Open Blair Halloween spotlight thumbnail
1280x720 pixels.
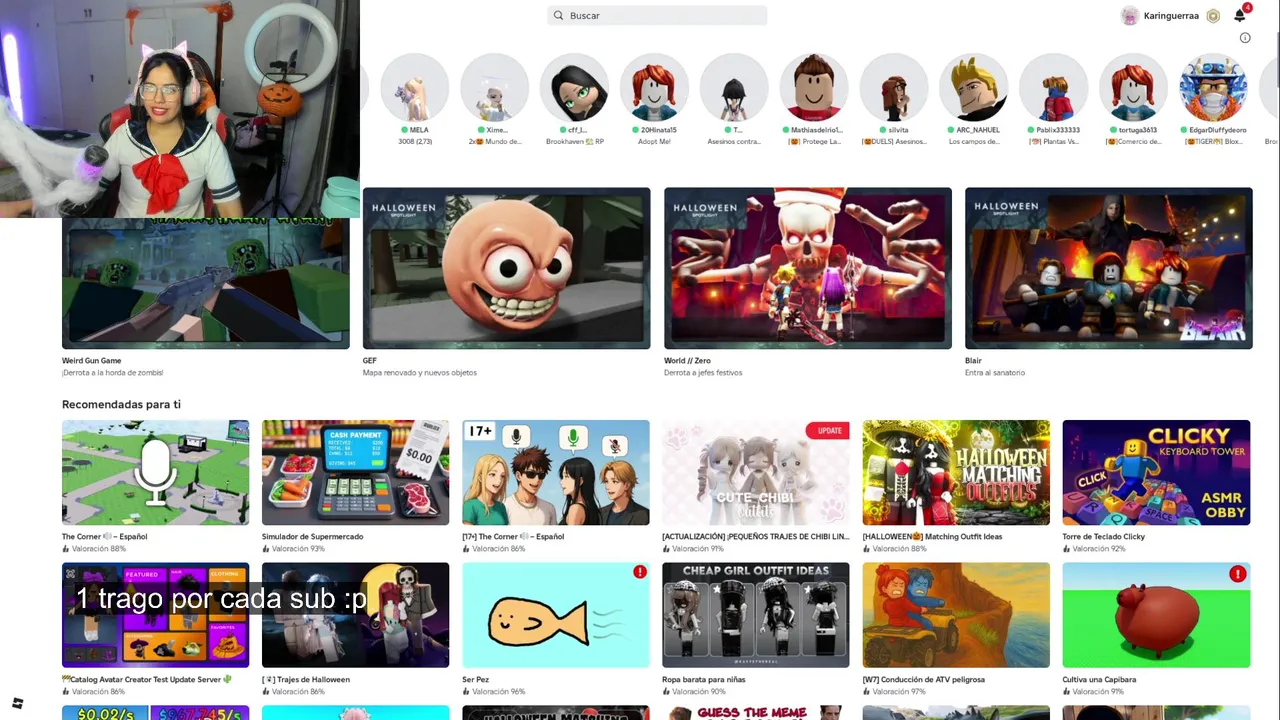(x=1108, y=268)
